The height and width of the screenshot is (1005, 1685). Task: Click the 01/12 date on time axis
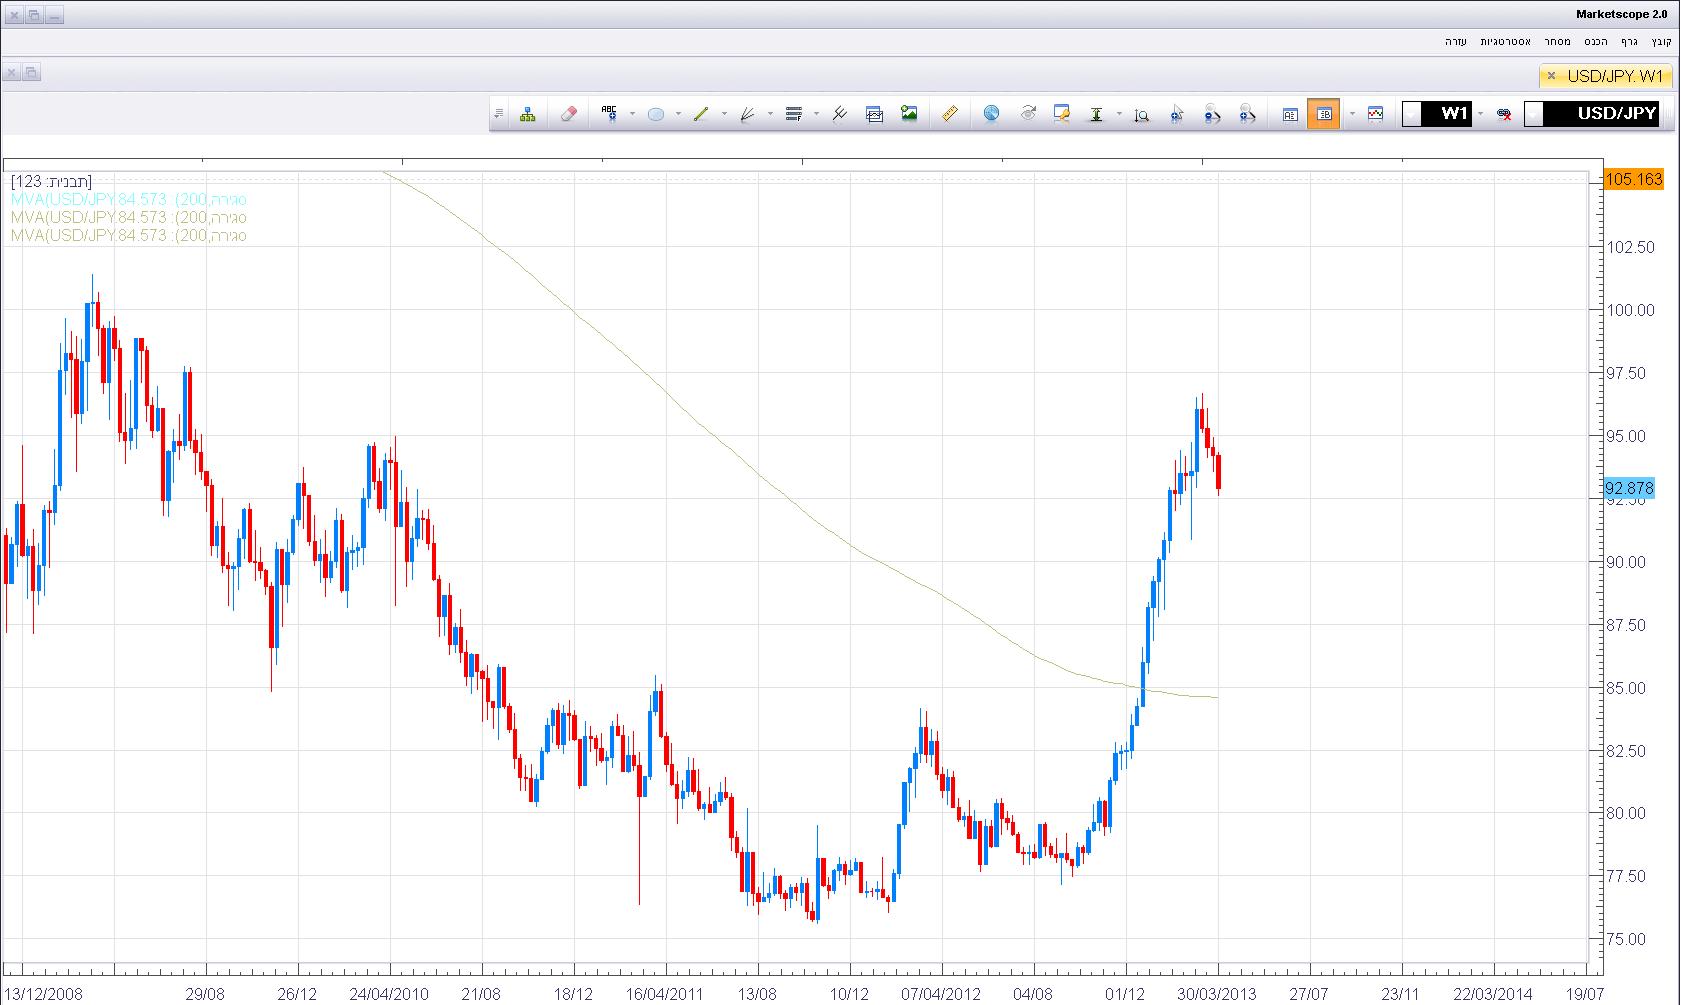[1125, 994]
